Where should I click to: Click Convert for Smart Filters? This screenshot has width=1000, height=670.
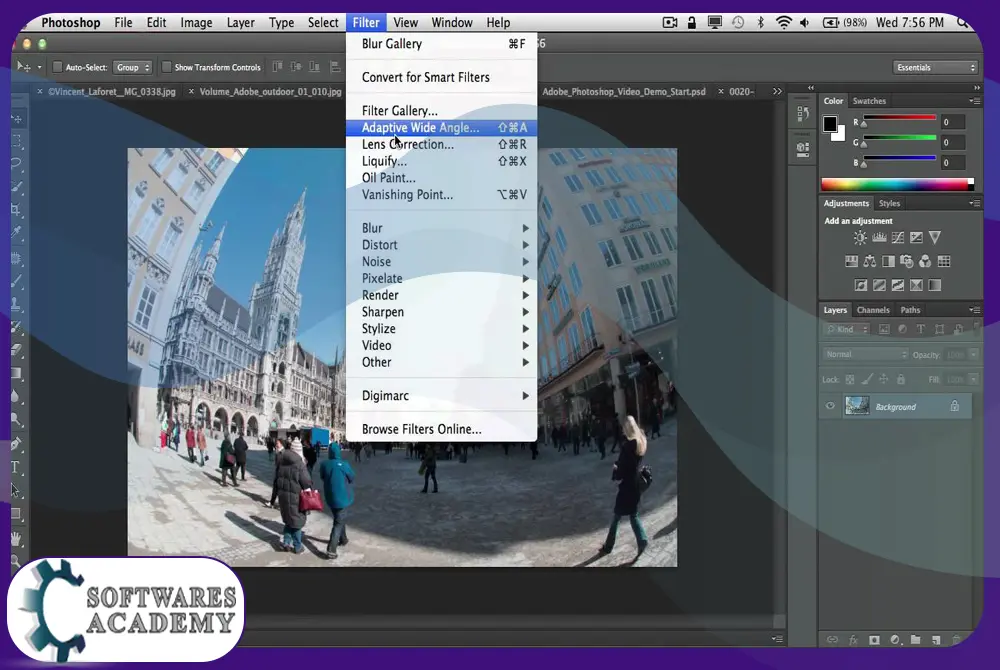442,77
